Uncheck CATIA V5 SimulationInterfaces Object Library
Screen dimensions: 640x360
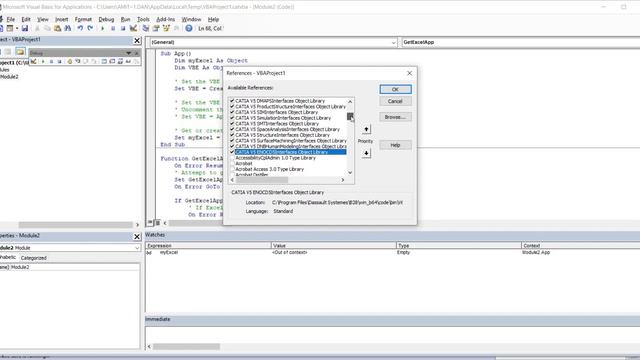pyautogui.click(x=232, y=118)
